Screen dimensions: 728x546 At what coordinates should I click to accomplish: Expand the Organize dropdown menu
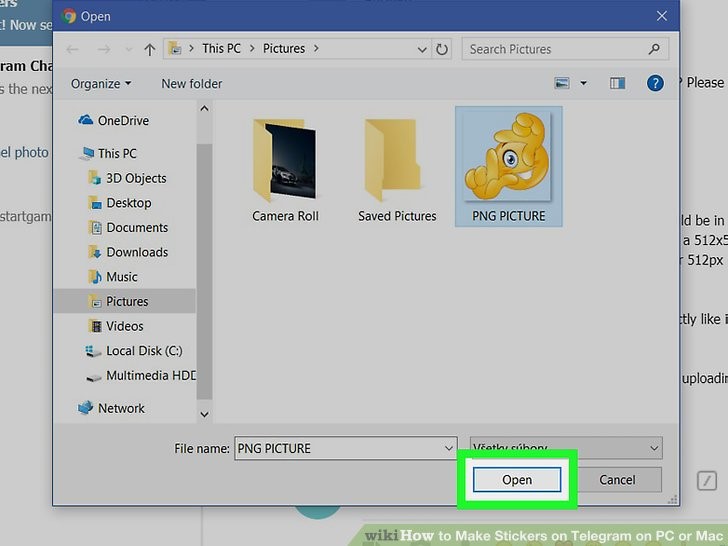tap(101, 84)
